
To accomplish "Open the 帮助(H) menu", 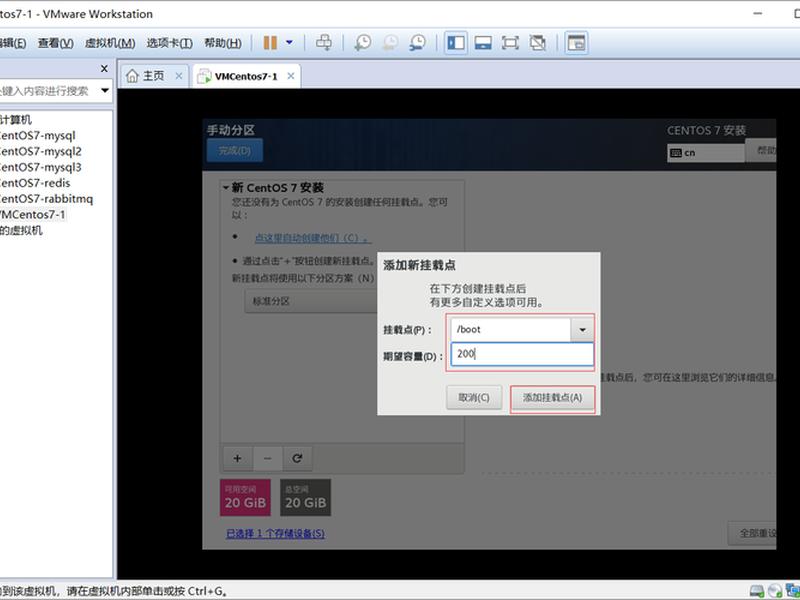I will (223, 43).
